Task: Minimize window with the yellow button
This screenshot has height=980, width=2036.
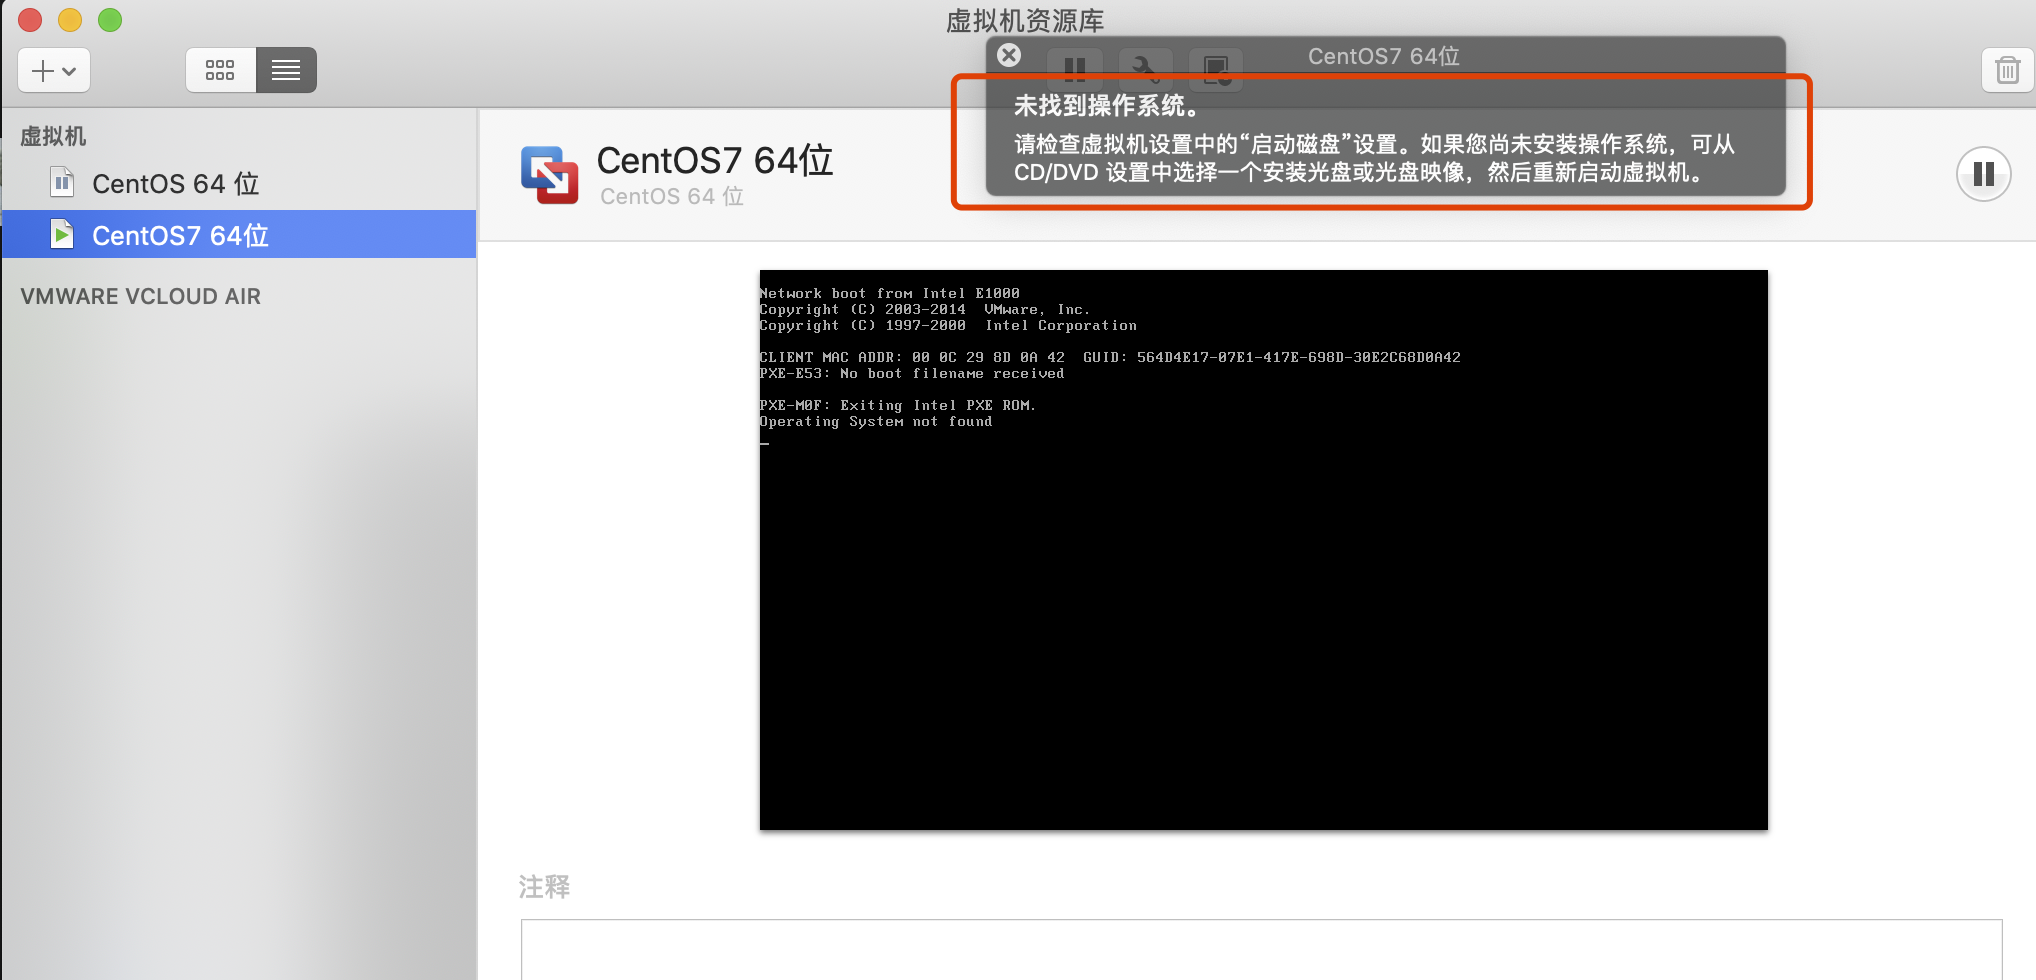Action: pyautogui.click(x=70, y=20)
